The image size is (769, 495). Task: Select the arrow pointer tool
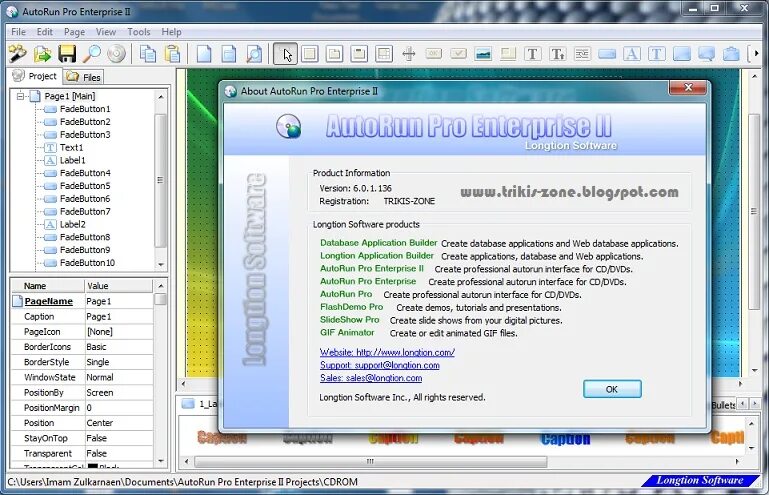[285, 53]
